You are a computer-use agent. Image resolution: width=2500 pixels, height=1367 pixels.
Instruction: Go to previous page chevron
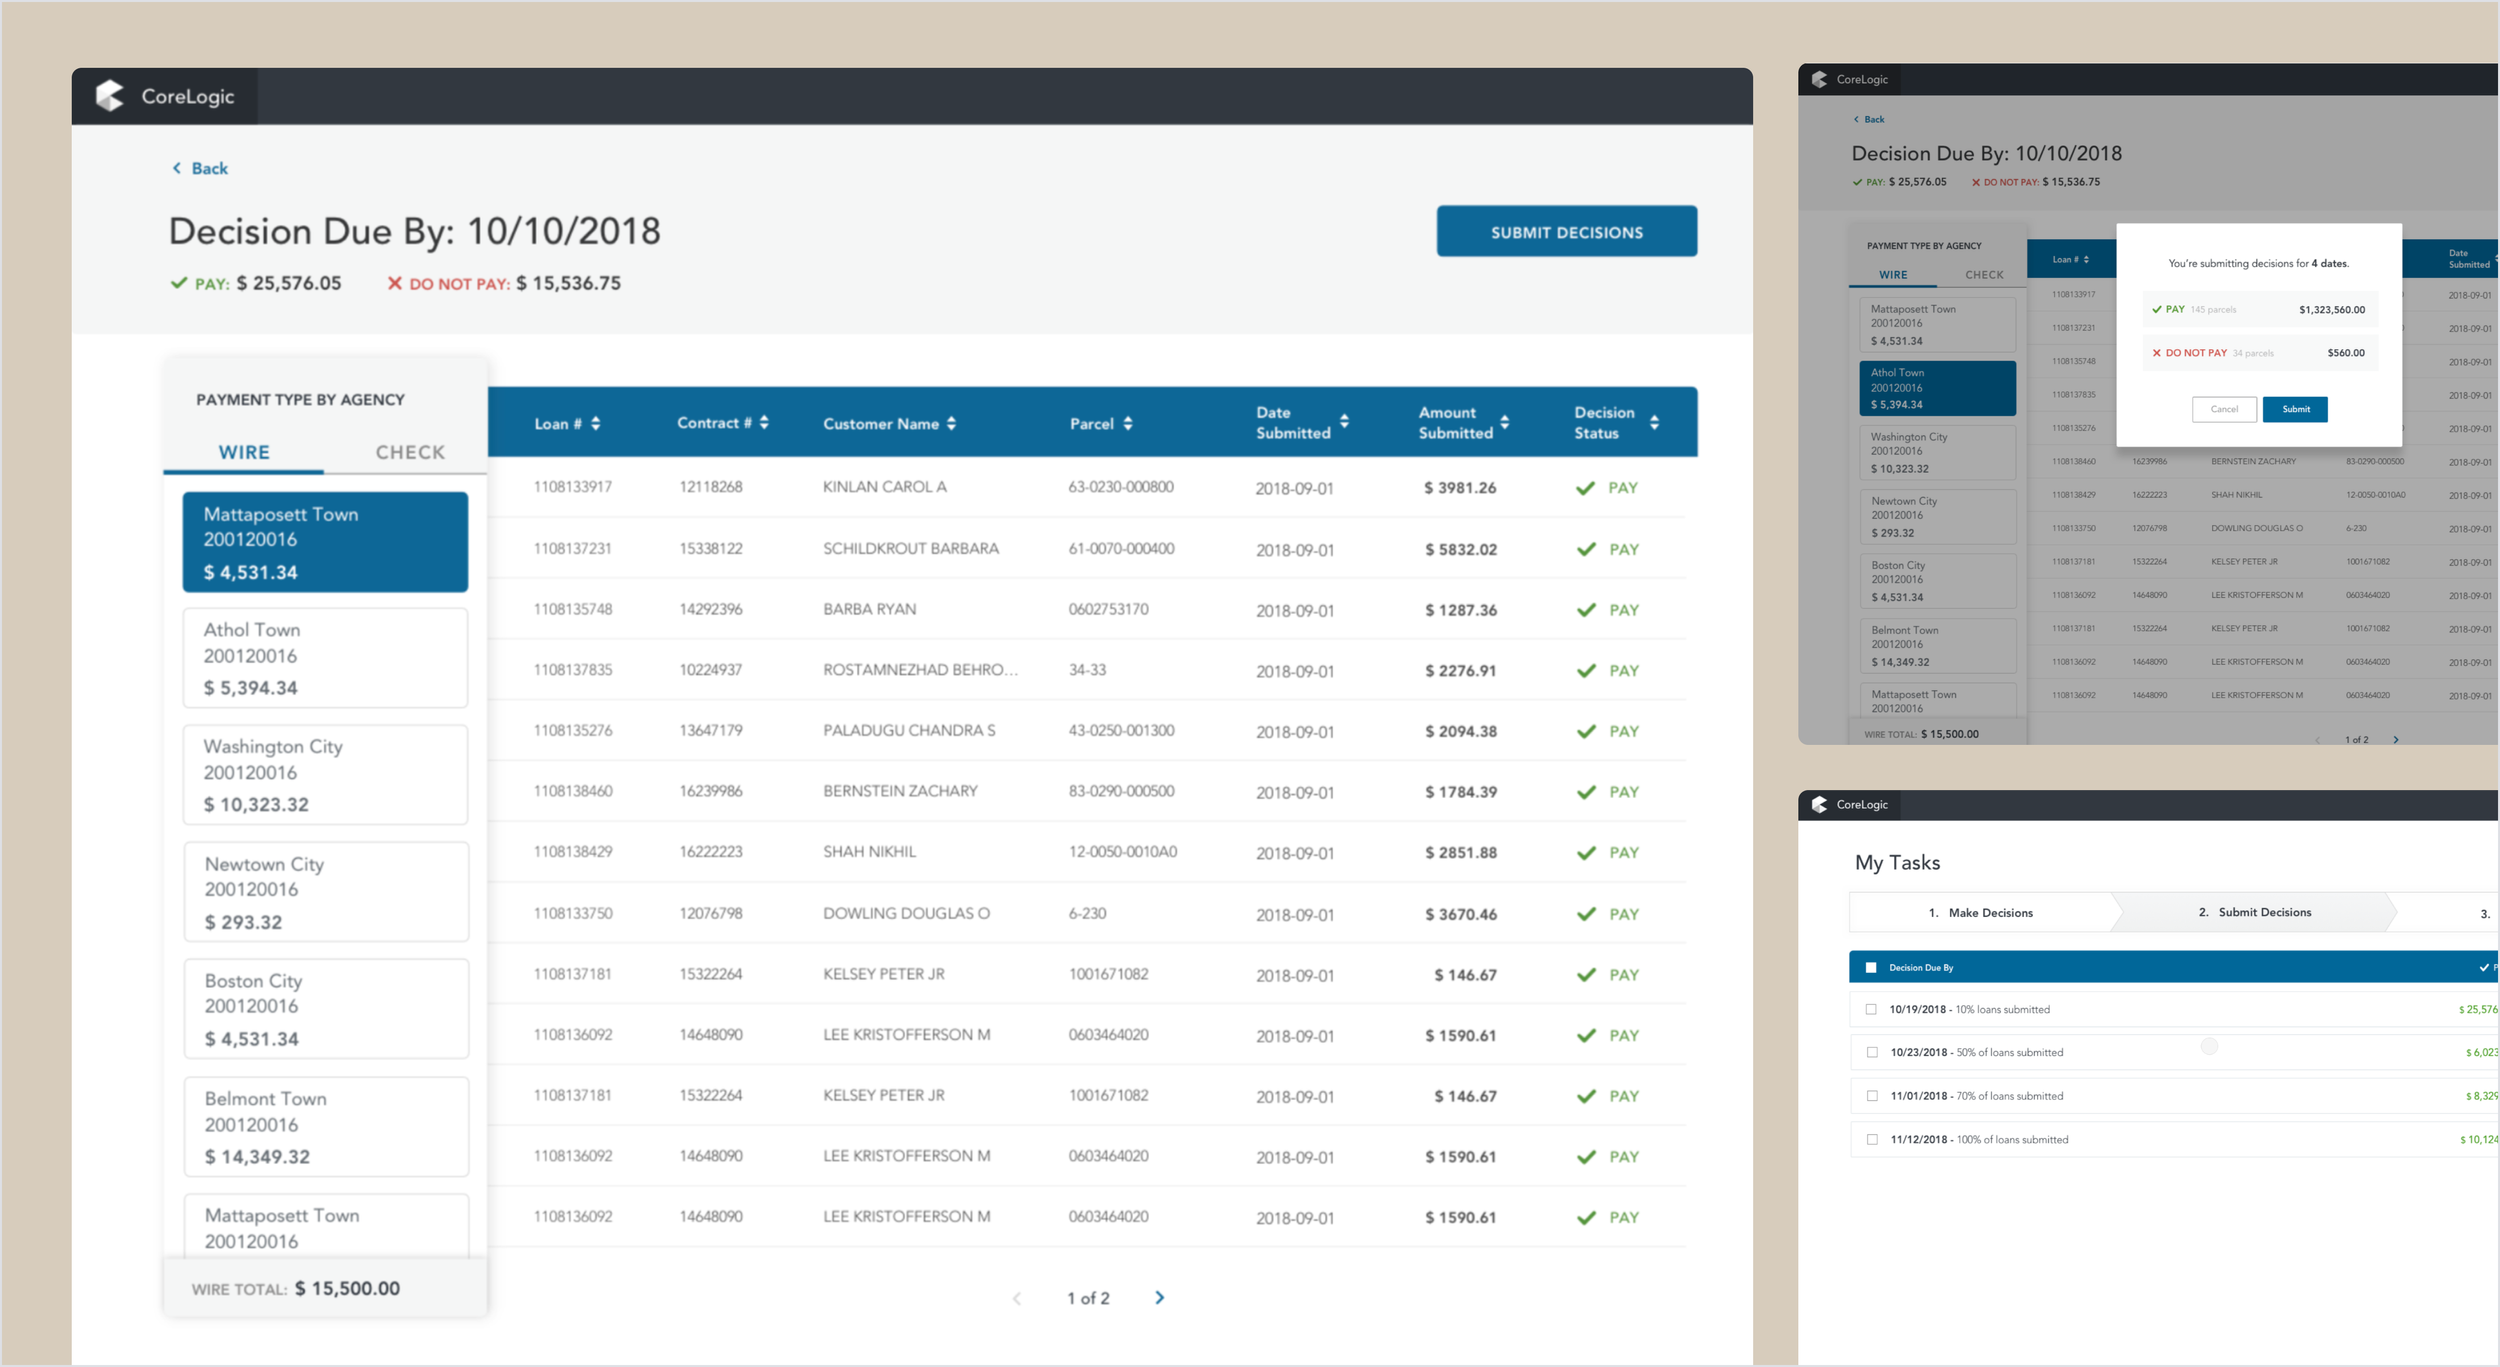[1017, 1298]
